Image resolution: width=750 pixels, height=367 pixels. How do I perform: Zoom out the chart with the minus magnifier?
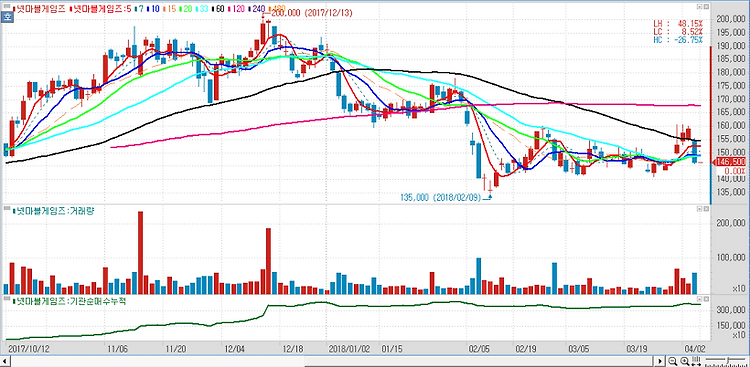click(x=673, y=361)
